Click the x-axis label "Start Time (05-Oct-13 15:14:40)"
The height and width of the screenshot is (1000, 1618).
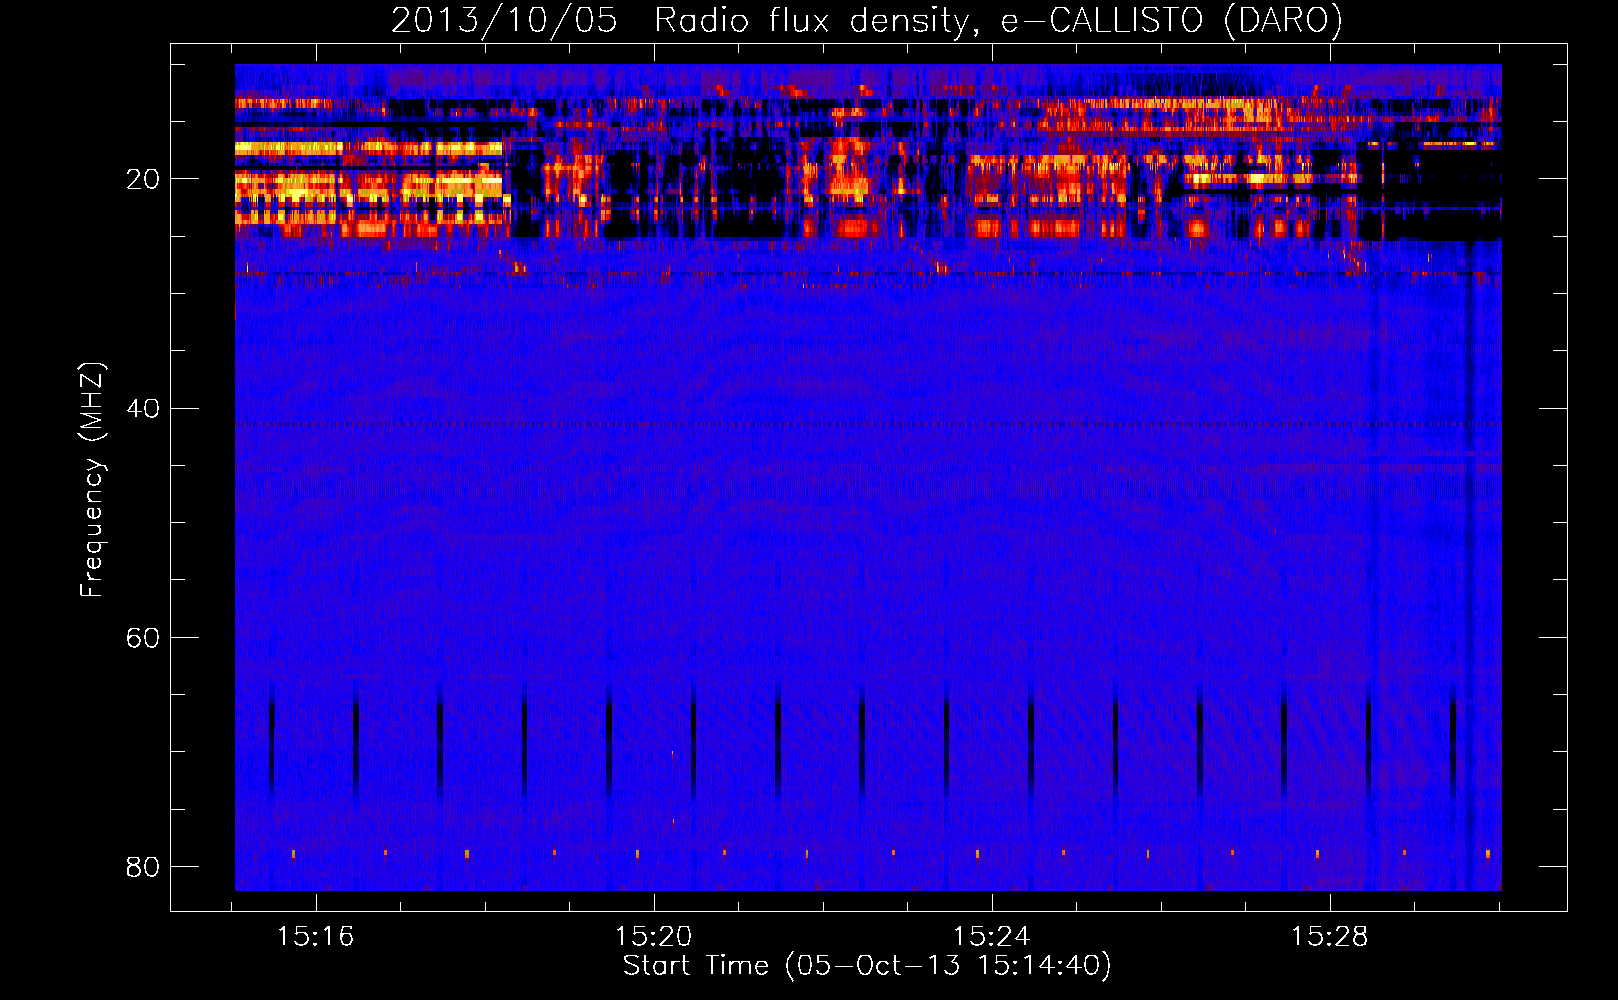[867, 966]
